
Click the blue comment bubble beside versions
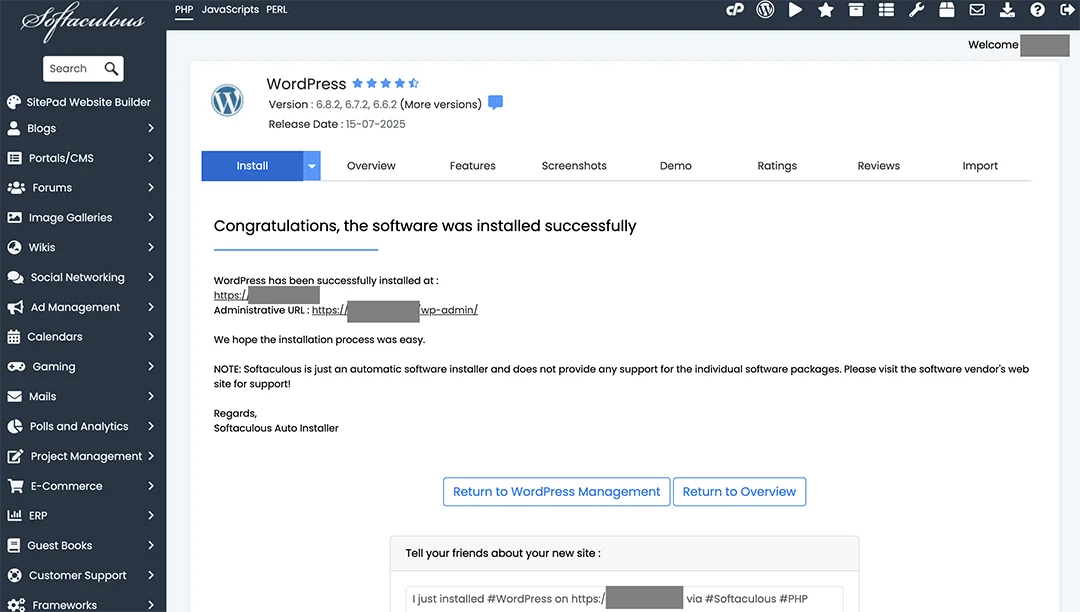click(495, 103)
